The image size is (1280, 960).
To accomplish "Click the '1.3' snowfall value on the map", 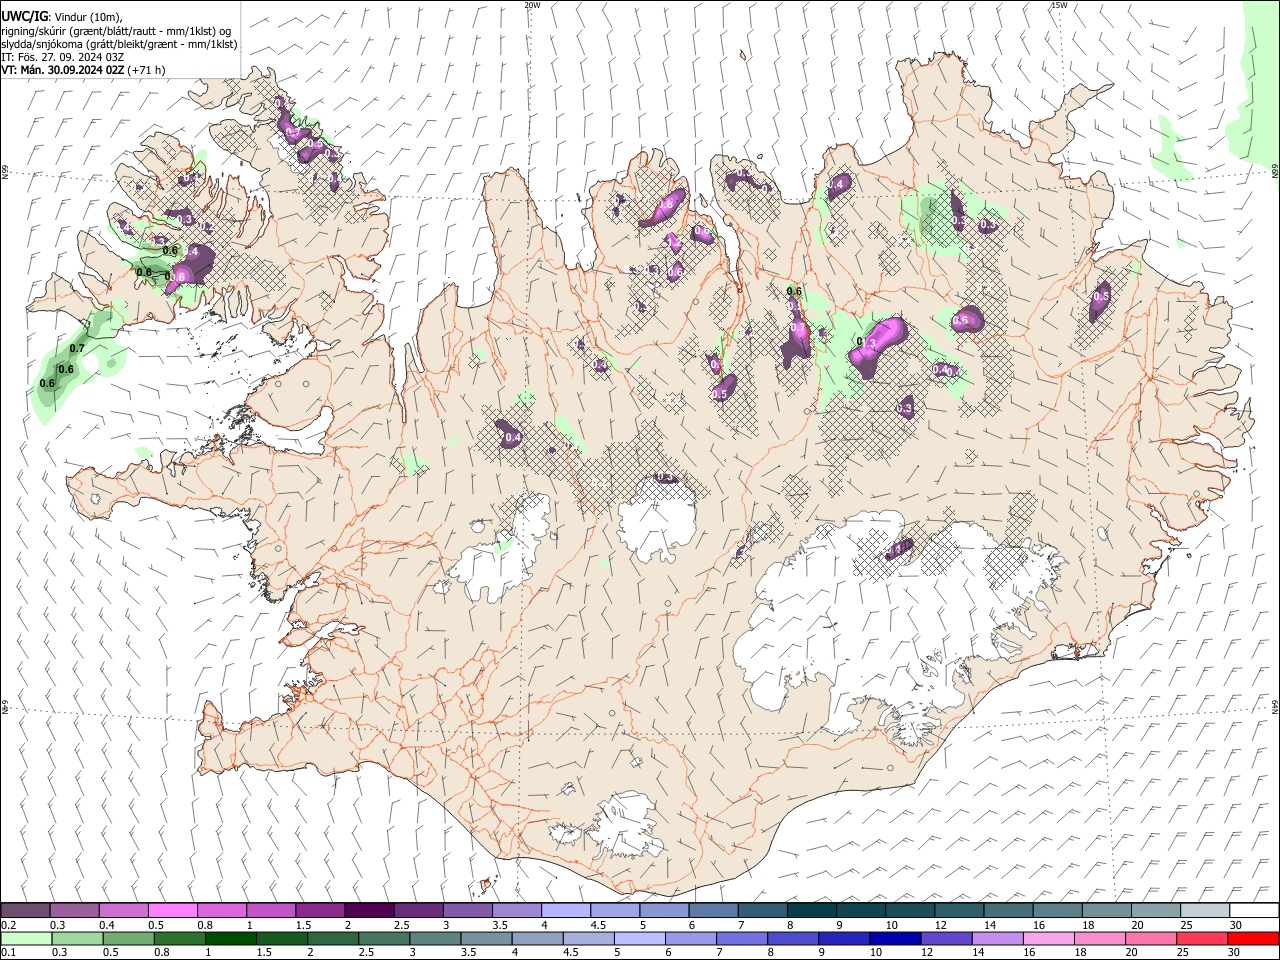I will click(867, 343).
